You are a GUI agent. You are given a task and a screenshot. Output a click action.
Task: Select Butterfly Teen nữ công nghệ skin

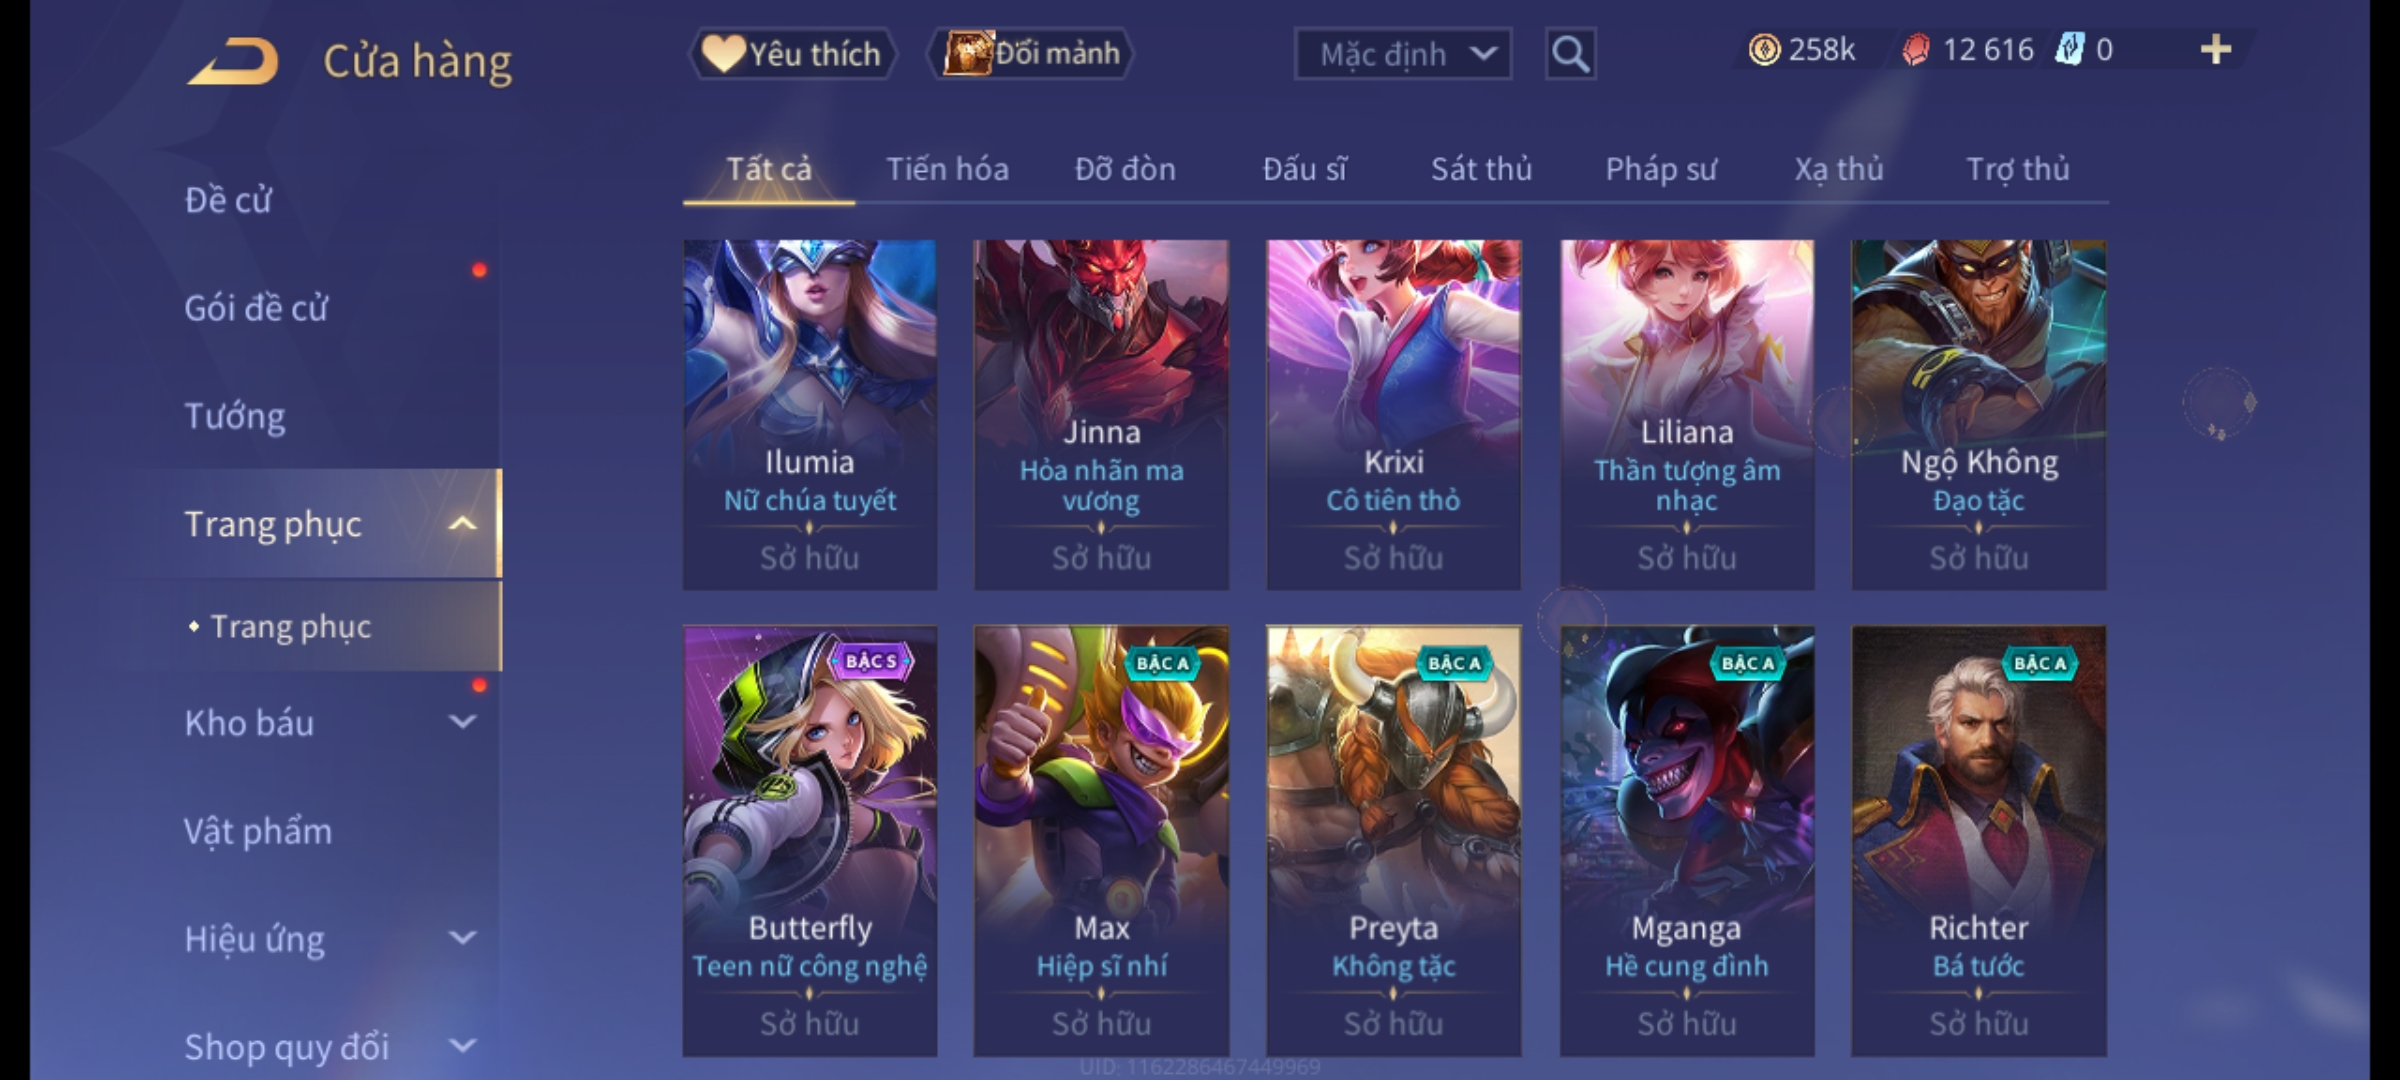click(810, 841)
